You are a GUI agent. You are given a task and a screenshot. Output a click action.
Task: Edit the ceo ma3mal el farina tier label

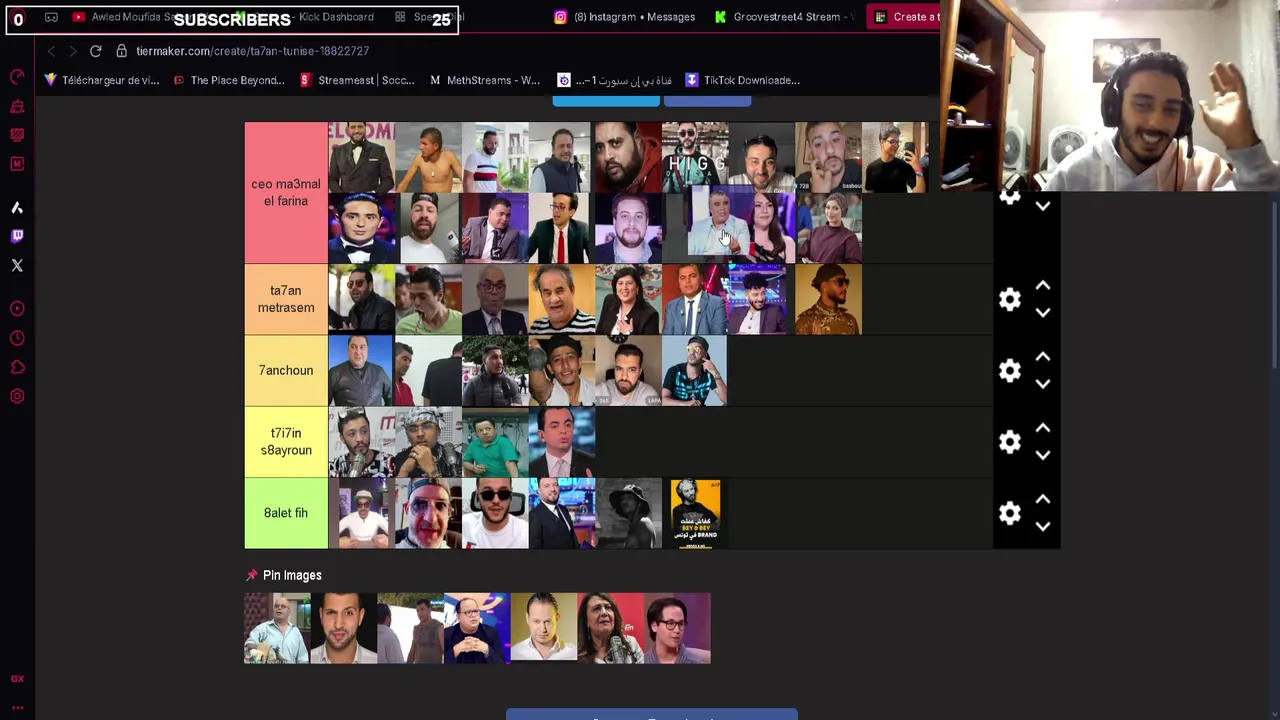(x=286, y=192)
